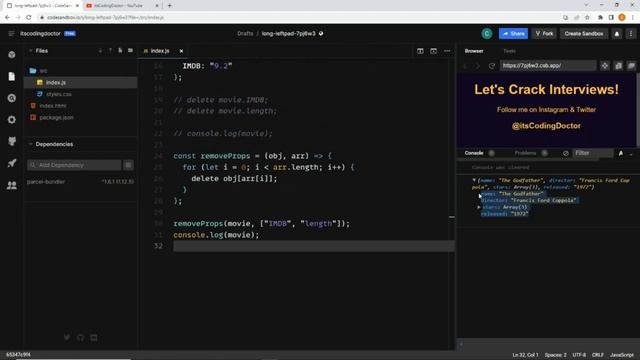Click the crosshair icon beside preview URL
This screenshot has height=360, width=640.
[605, 66]
